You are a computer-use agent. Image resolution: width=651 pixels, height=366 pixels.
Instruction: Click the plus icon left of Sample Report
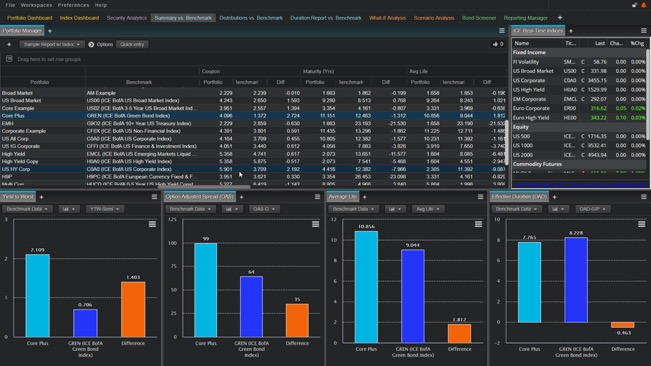coord(9,44)
